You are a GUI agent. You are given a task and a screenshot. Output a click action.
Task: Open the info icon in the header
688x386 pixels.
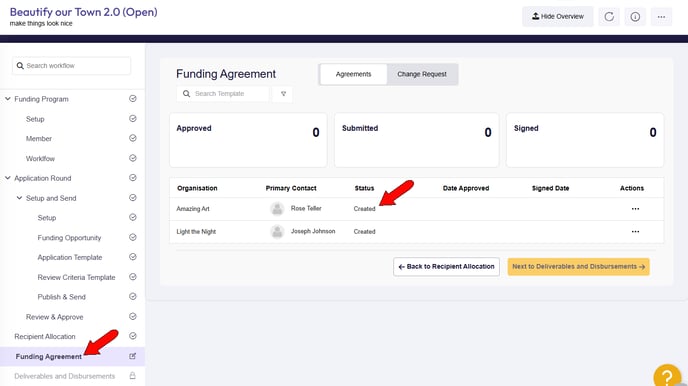[635, 17]
